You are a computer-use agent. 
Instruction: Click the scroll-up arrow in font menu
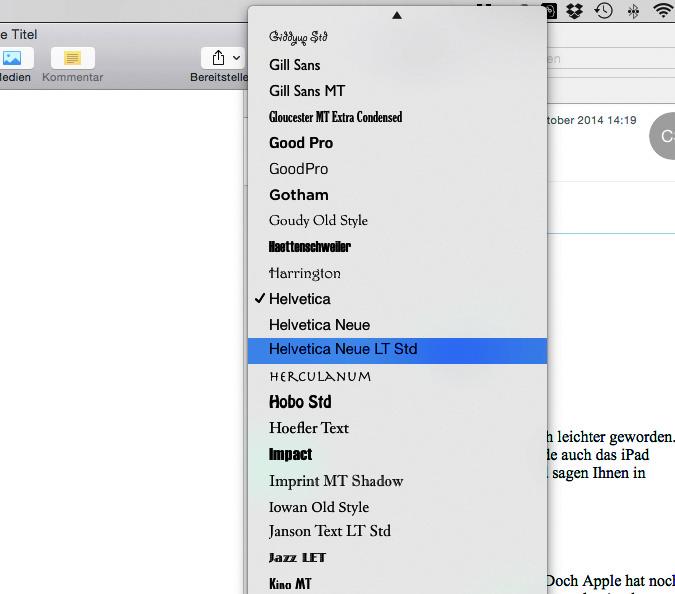pos(397,15)
